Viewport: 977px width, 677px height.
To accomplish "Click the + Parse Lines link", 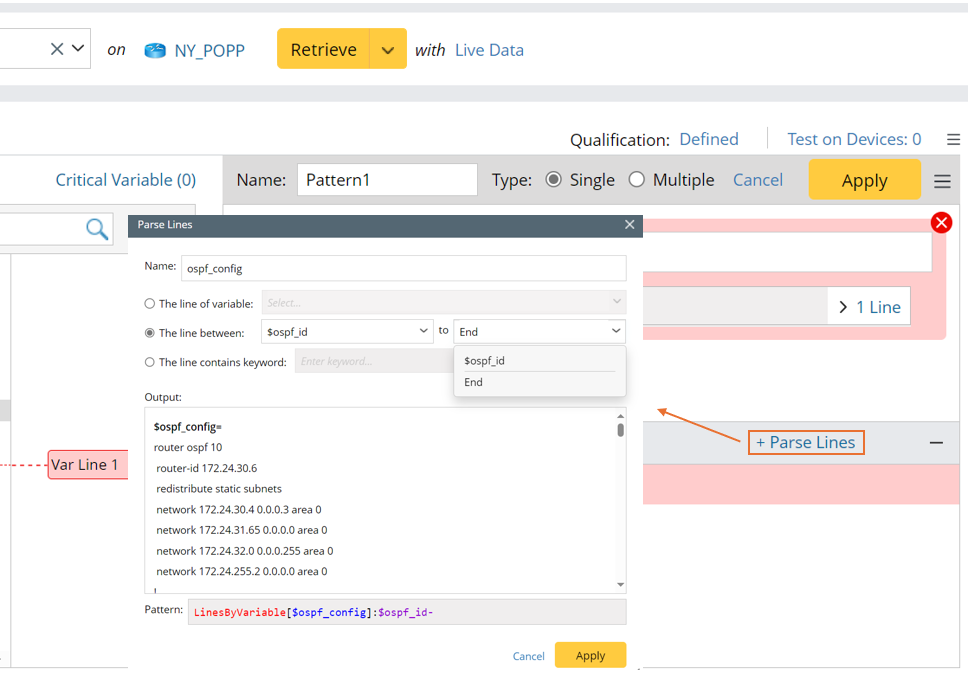I will click(805, 443).
